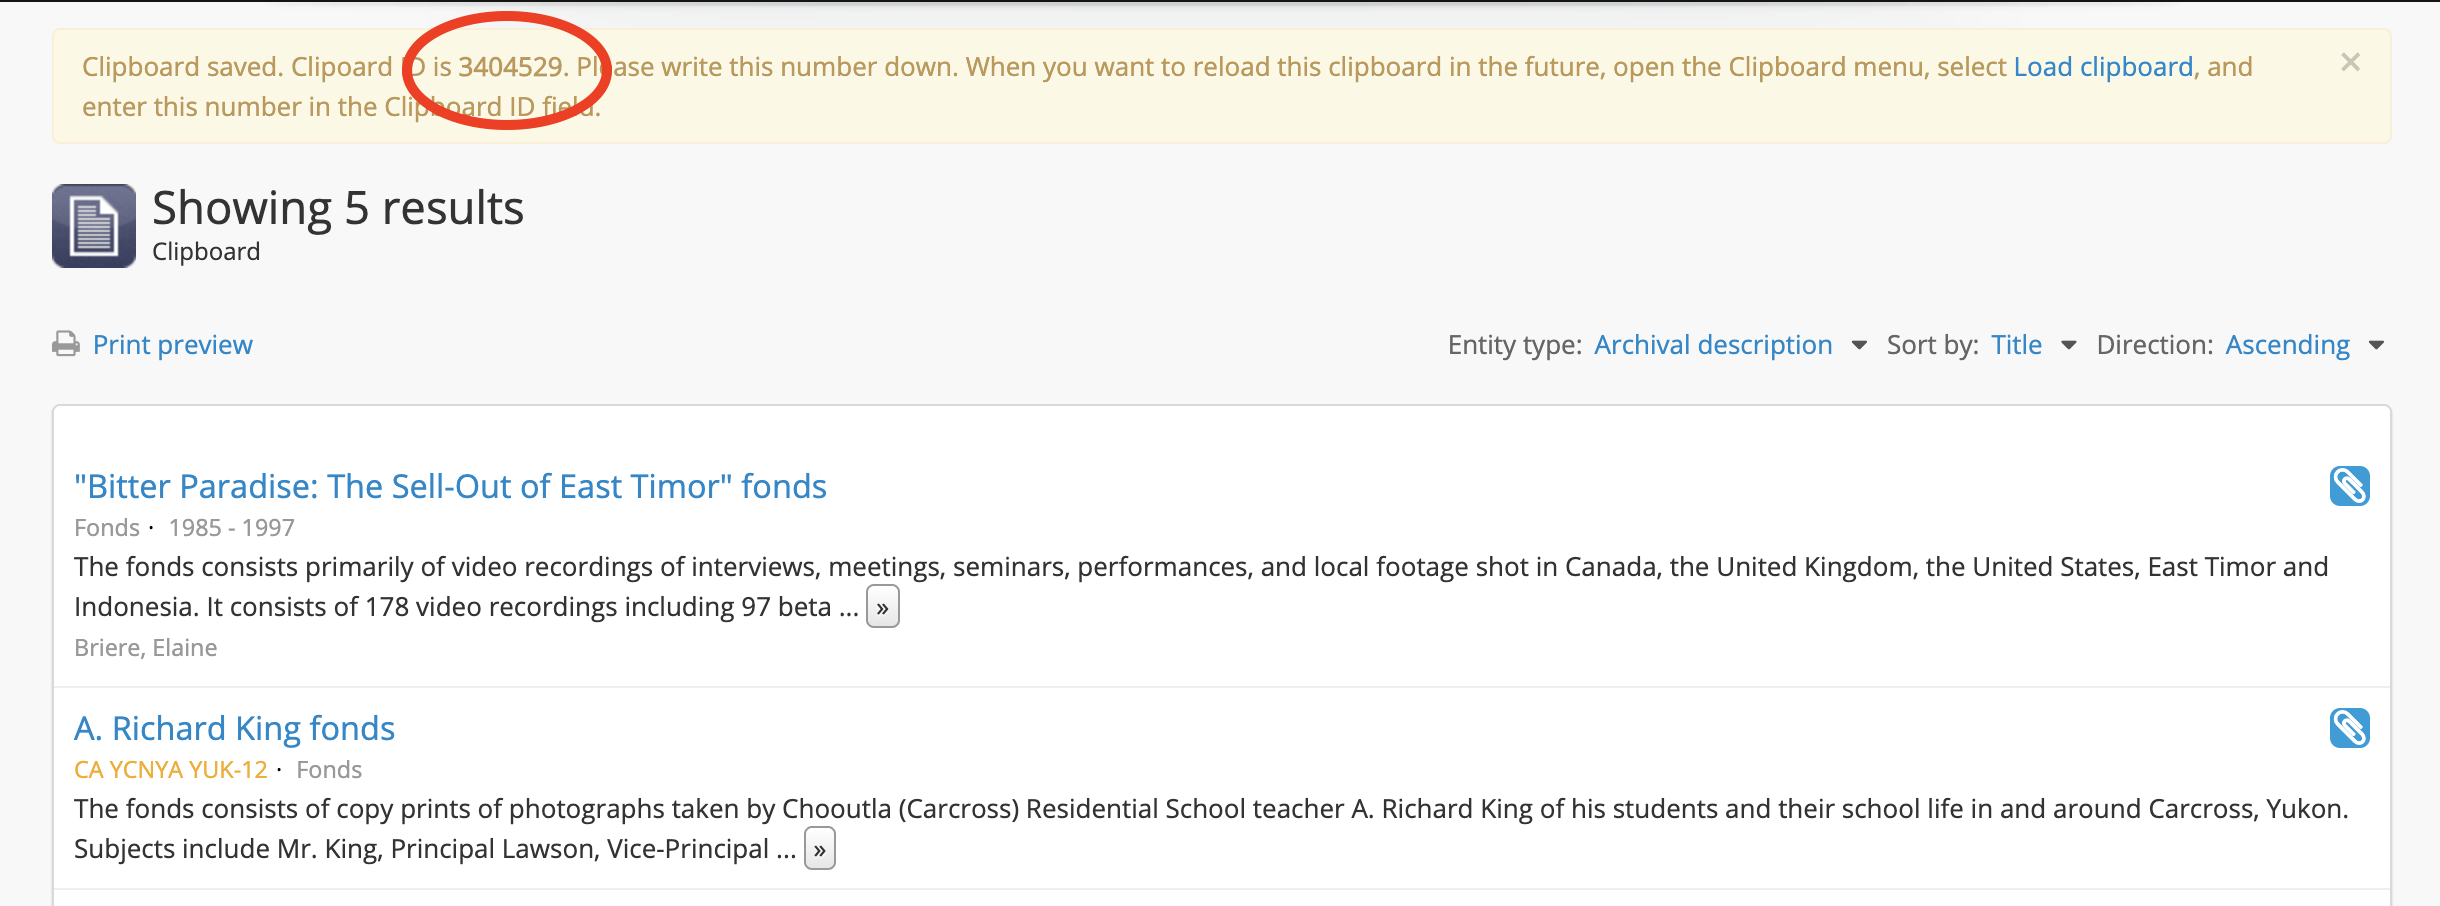Expand the Bitter Paradise description text
Viewport: 2440px width, 906px height.
coord(882,607)
